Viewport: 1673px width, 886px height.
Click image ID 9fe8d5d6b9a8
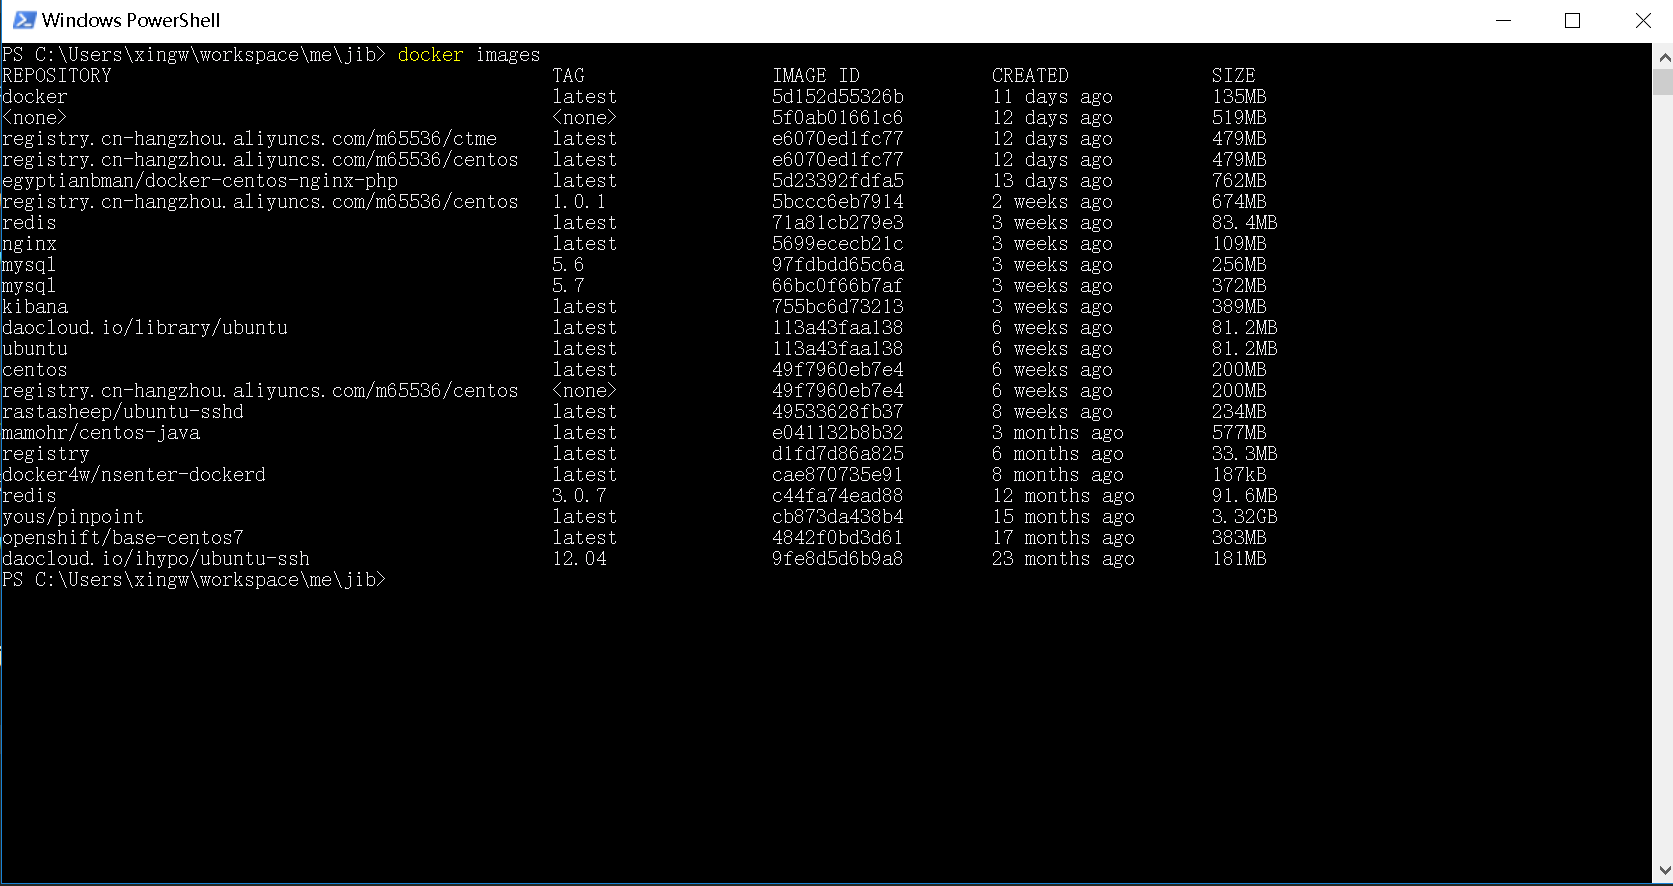tap(838, 559)
